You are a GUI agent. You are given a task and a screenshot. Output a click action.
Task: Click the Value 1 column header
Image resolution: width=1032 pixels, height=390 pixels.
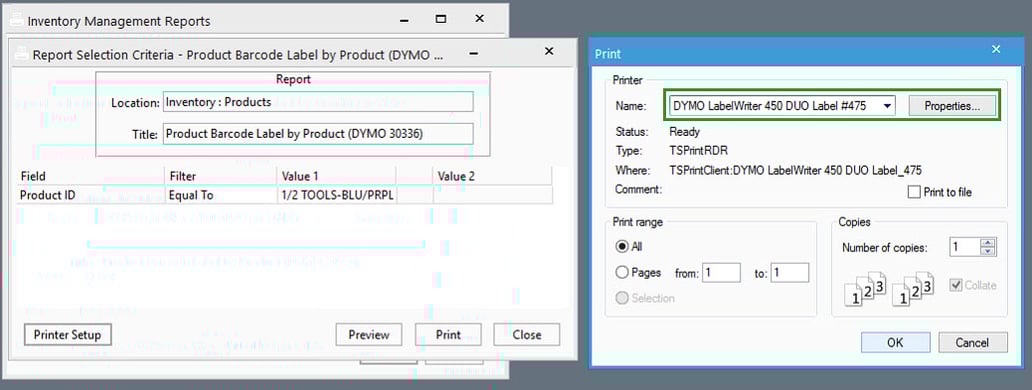[x=336, y=176]
